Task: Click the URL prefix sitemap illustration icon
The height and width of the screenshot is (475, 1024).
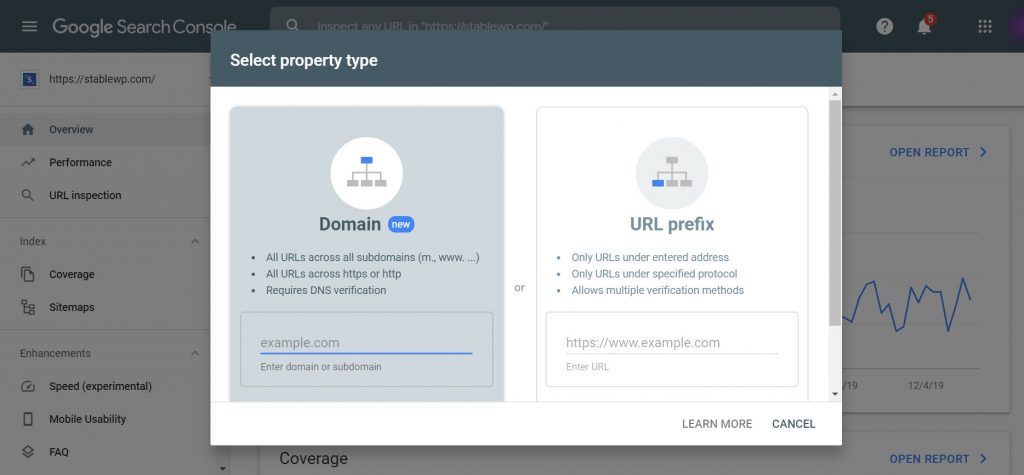Action: pos(672,172)
